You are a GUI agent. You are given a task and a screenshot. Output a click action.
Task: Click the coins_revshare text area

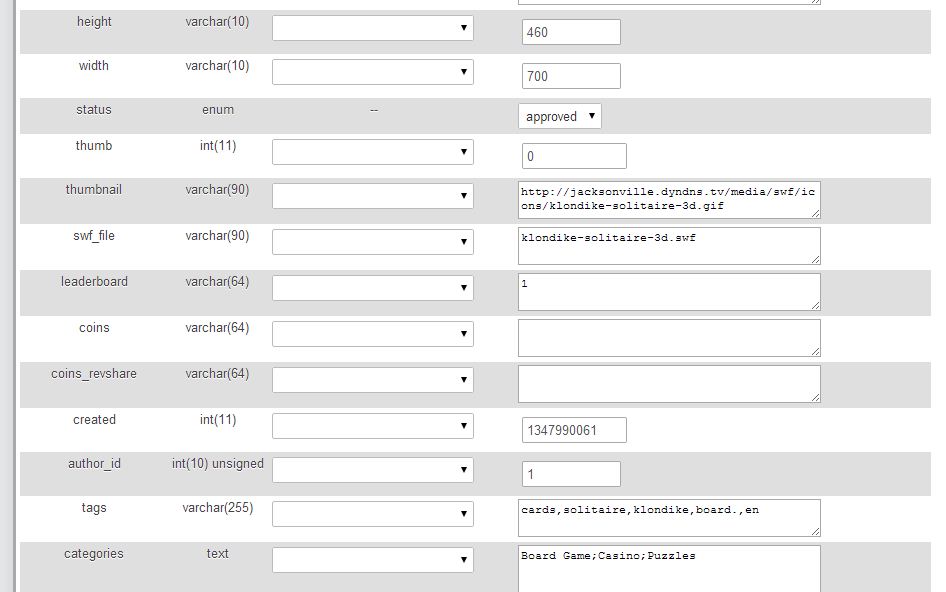[668, 383]
